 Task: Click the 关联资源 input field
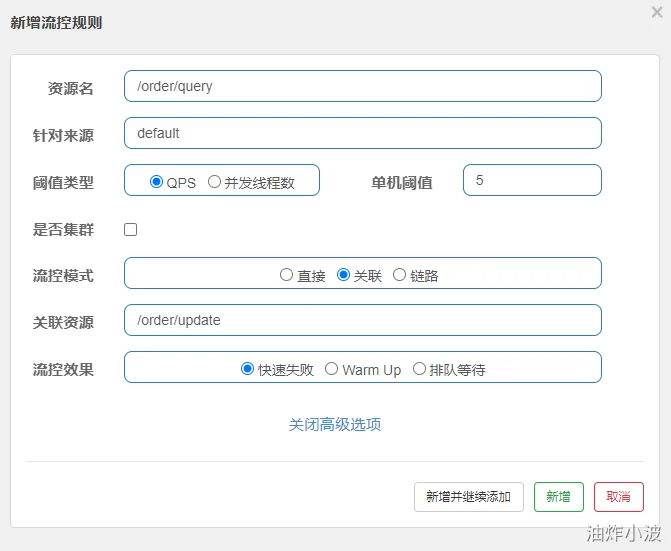click(x=362, y=320)
